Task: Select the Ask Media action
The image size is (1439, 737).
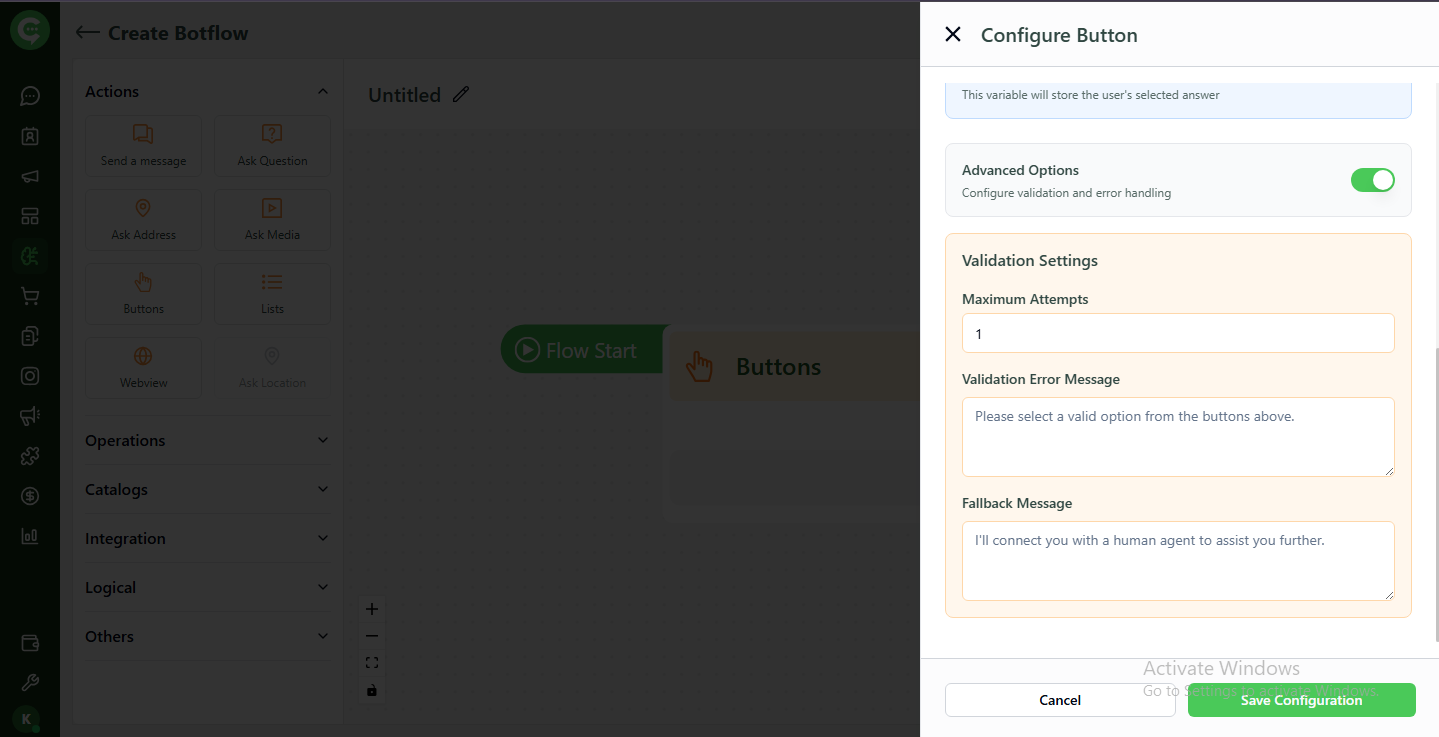Action: (271, 219)
